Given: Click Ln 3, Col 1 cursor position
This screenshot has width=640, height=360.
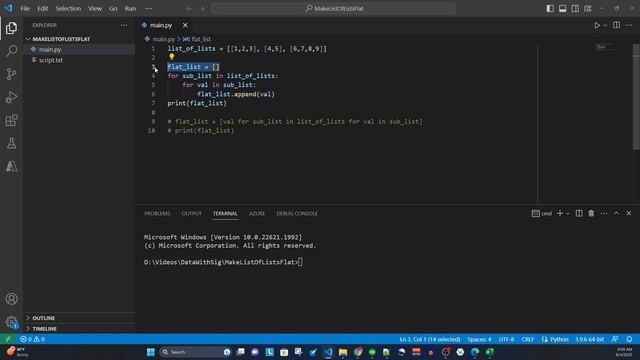Looking at the screenshot, I should coord(429,339).
